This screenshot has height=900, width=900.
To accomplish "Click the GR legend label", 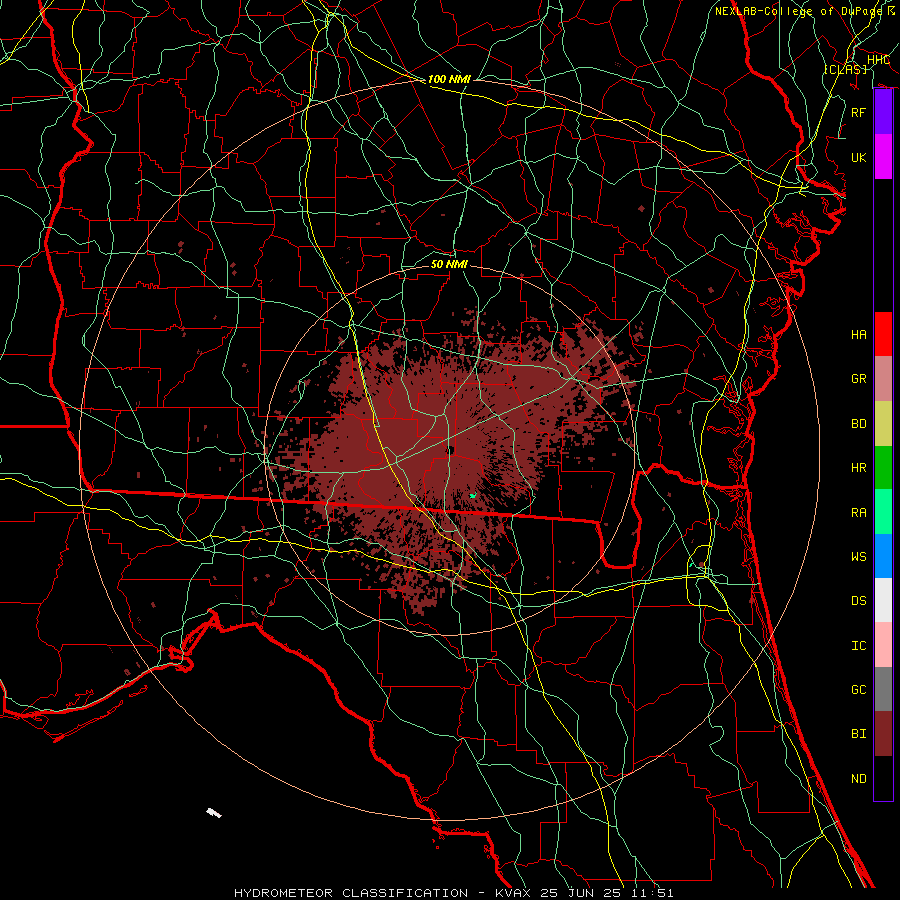I will (x=858, y=379).
